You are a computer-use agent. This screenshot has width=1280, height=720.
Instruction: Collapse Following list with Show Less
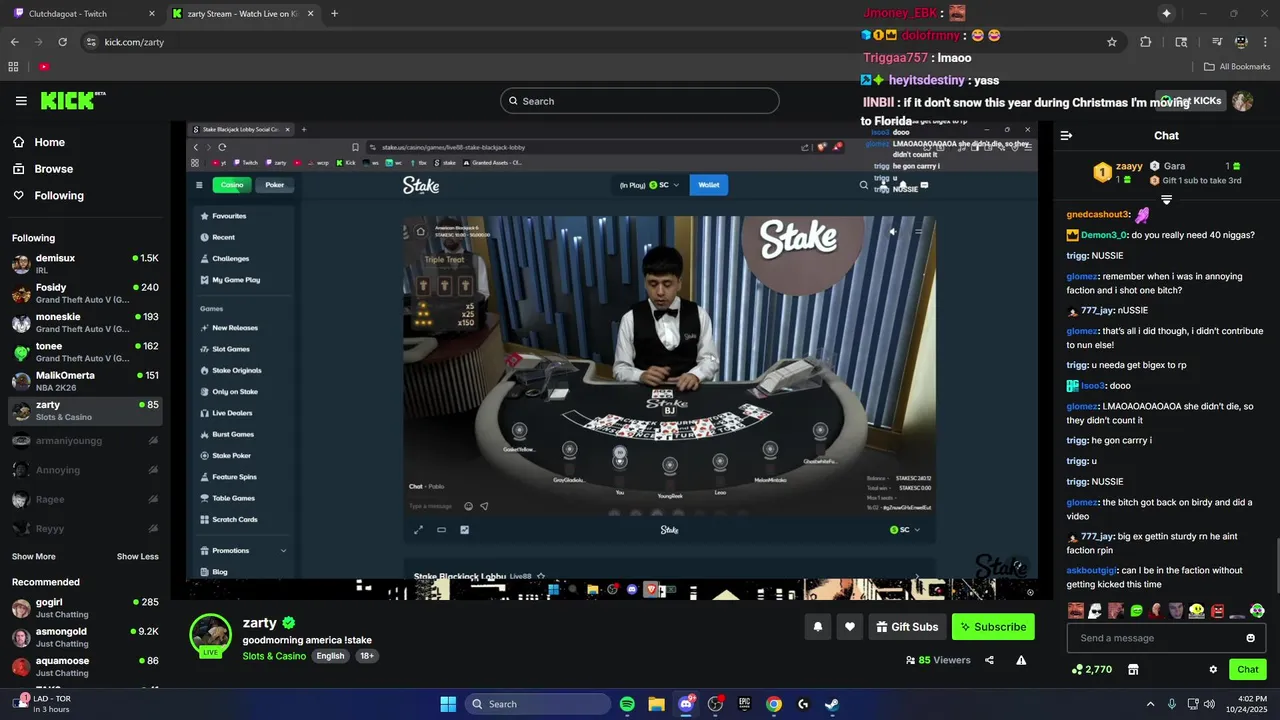tap(138, 557)
